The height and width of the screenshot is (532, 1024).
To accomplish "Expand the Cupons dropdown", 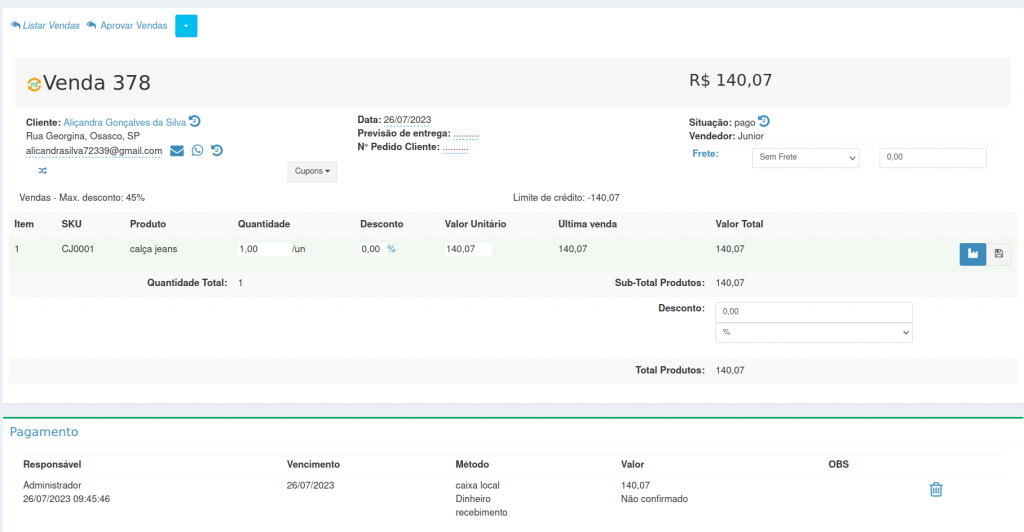I will [x=312, y=171].
